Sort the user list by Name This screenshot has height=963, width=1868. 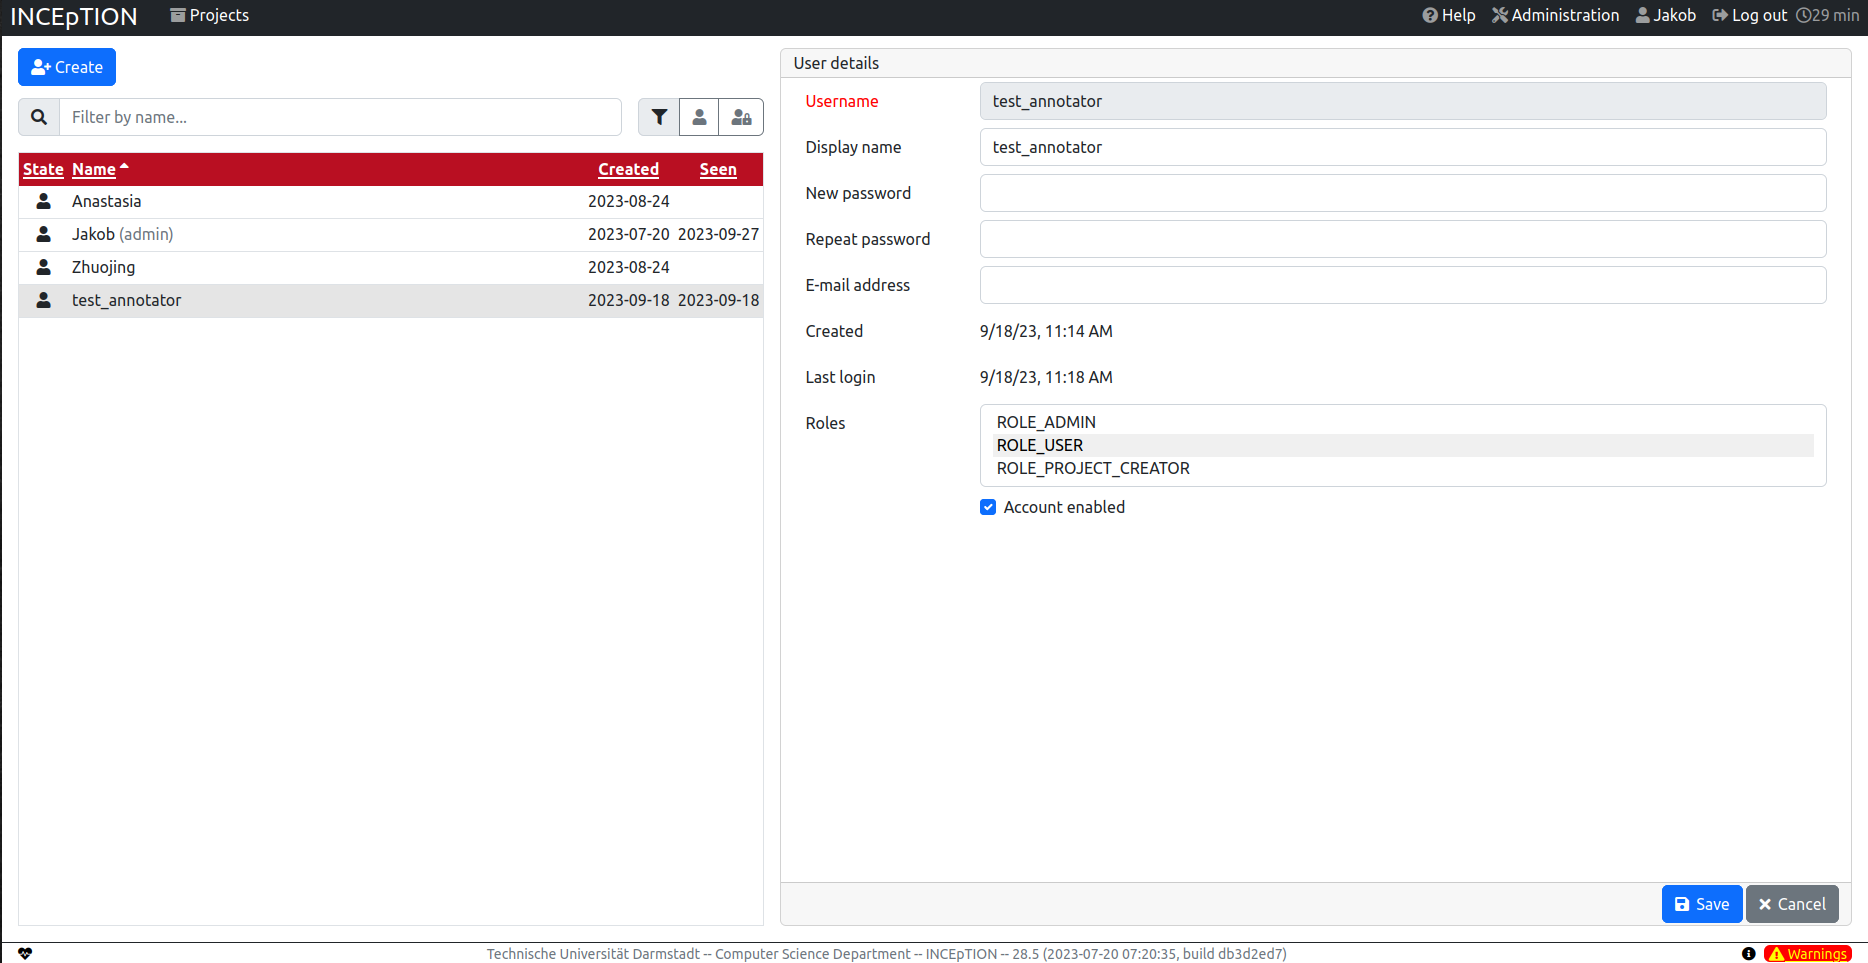coord(94,169)
